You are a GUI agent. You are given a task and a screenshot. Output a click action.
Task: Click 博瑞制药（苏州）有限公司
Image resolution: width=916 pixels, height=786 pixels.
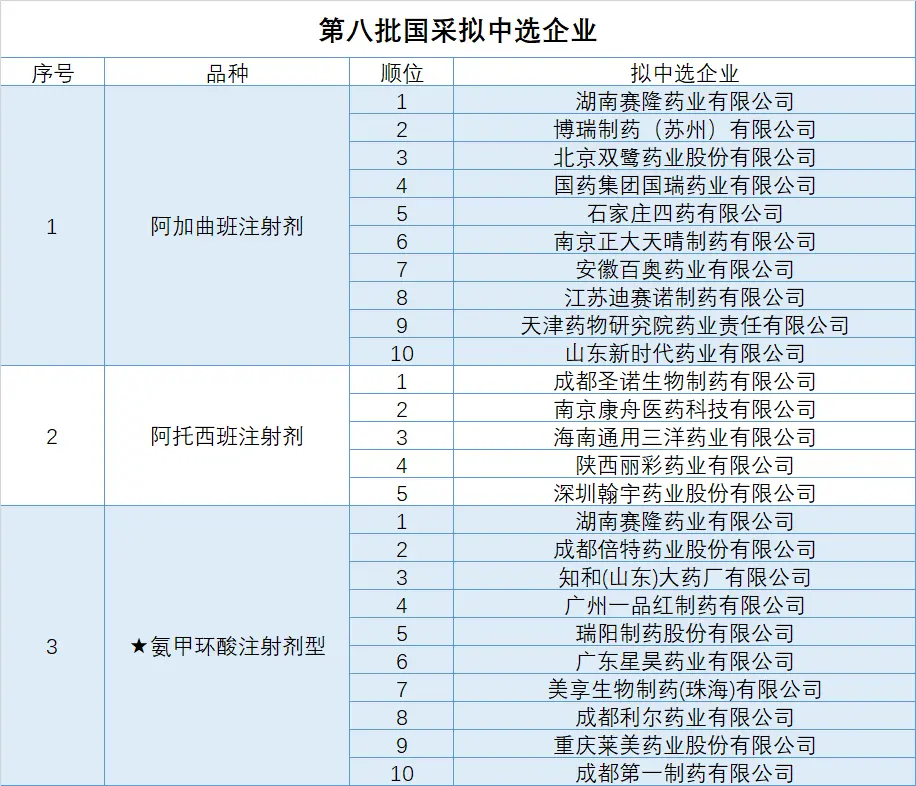(685, 129)
